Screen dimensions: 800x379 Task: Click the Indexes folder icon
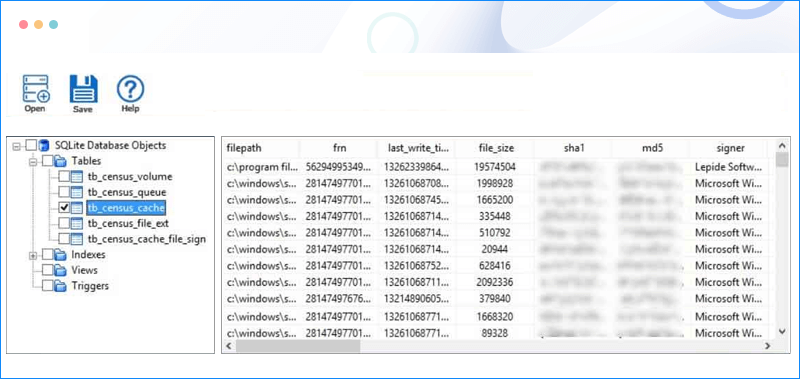(61, 255)
